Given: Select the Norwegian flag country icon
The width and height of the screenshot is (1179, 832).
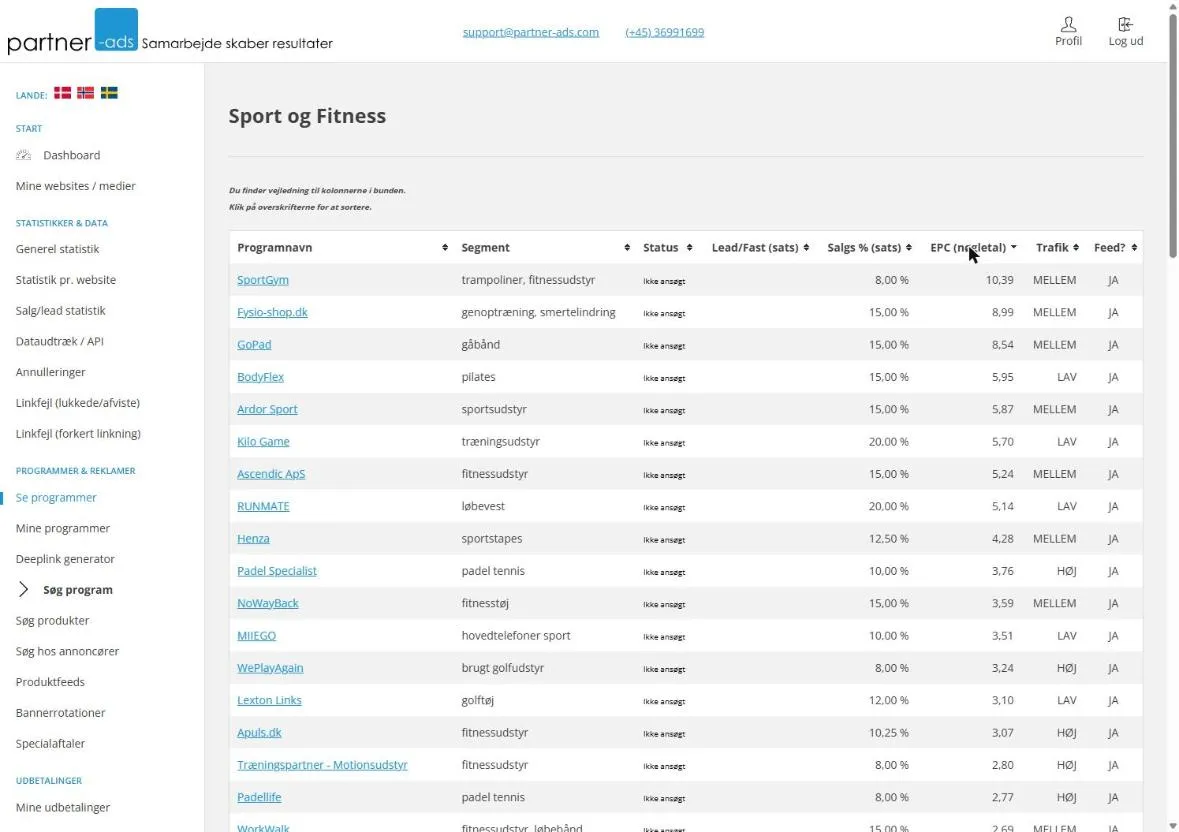Looking at the screenshot, I should tap(86, 93).
